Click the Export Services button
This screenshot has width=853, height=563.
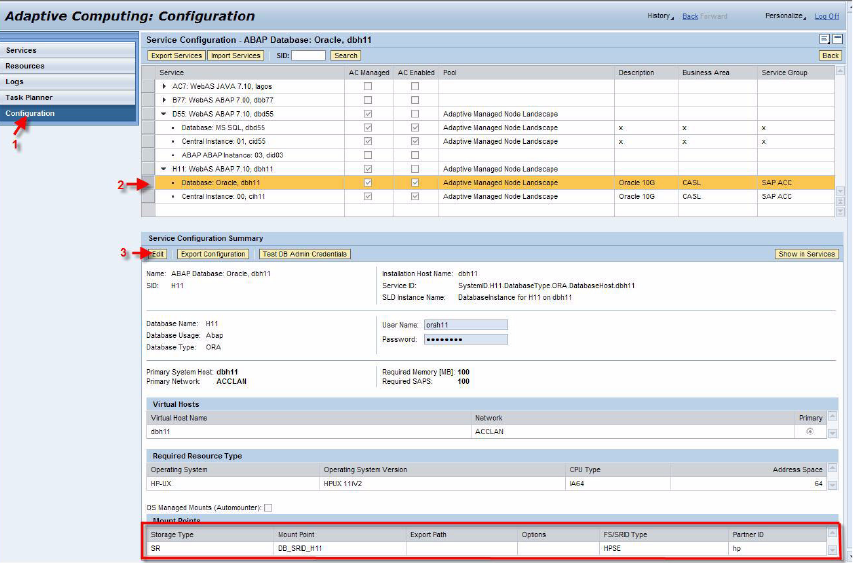pos(176,56)
